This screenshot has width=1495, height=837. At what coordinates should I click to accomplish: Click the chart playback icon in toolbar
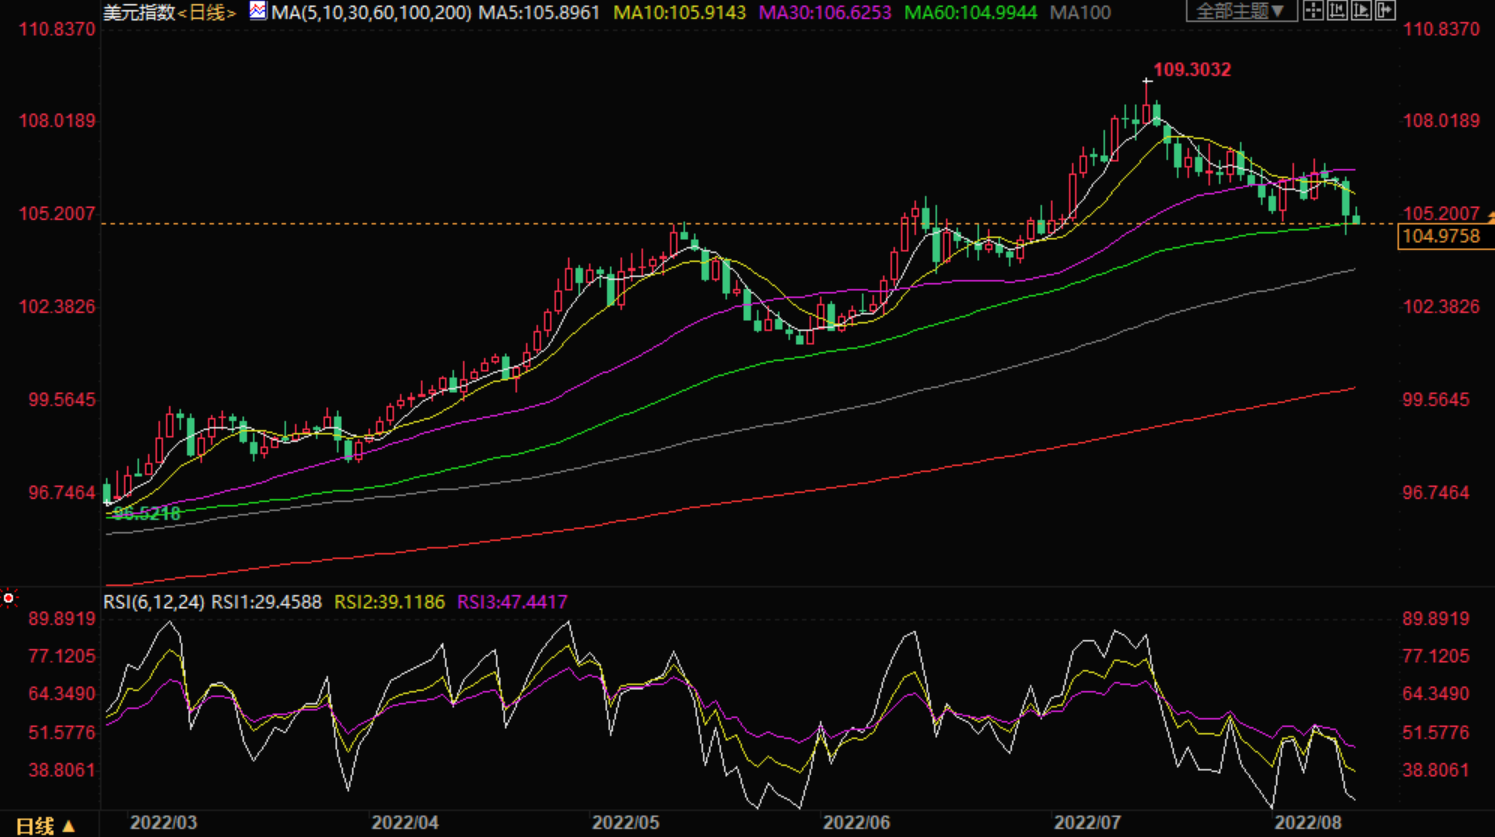[1361, 11]
